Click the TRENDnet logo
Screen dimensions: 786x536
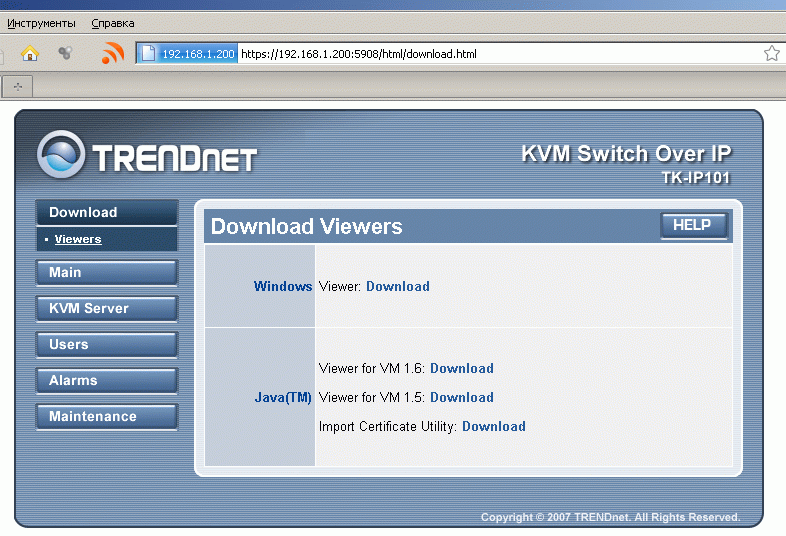(147, 155)
